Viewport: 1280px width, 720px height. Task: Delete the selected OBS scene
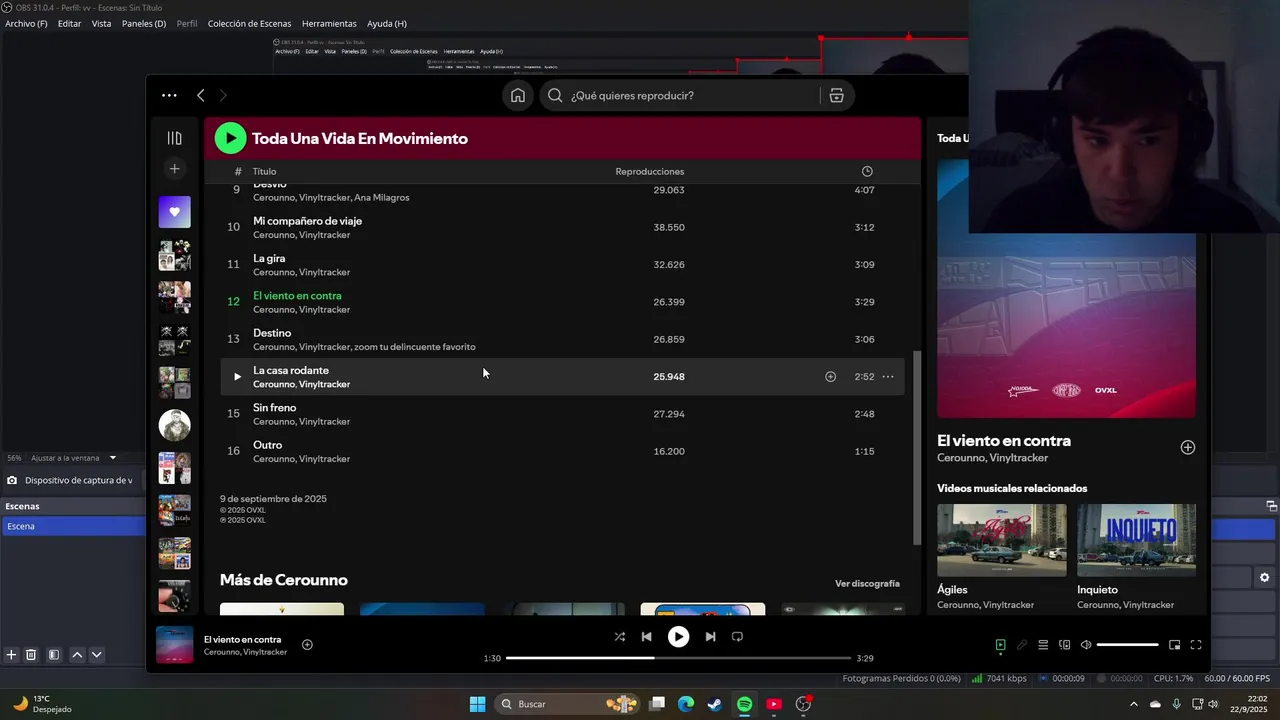pyautogui.click(x=31, y=655)
